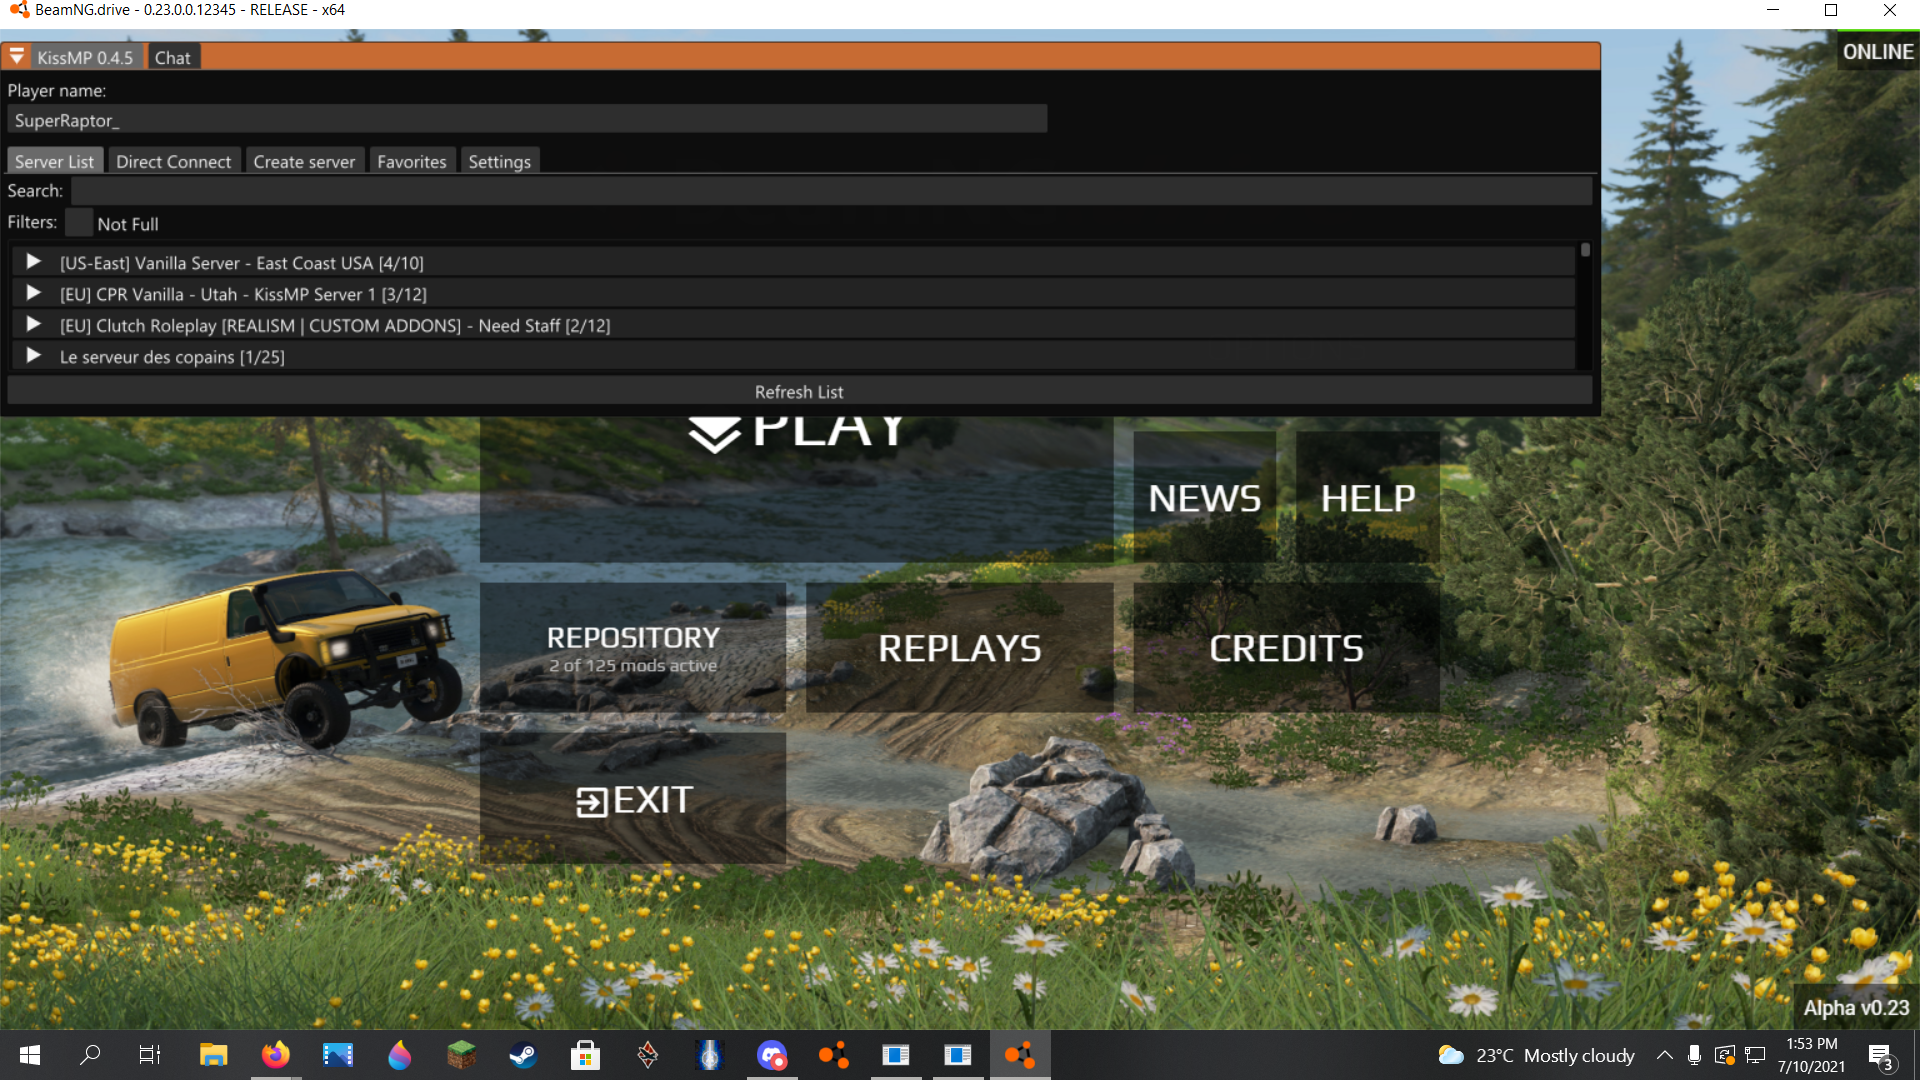Image resolution: width=1920 pixels, height=1080 pixels.
Task: Open the Direct Connect tab
Action: tap(173, 161)
